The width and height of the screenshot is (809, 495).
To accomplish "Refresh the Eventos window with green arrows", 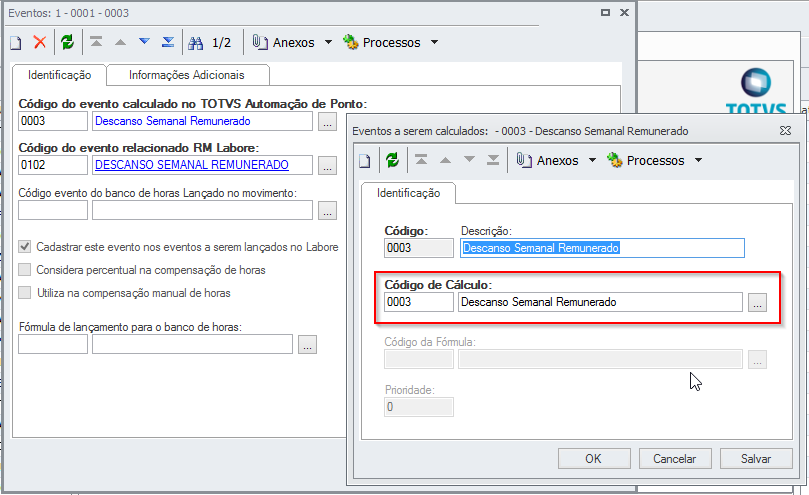I will (68, 42).
